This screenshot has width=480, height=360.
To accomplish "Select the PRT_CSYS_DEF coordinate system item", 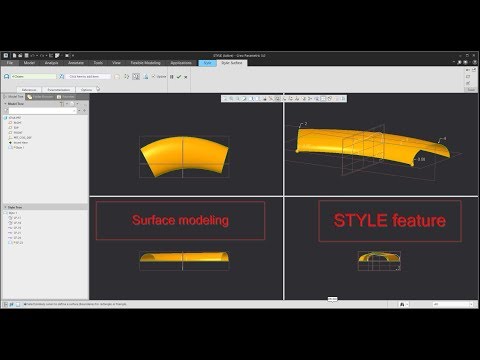I will tap(20, 137).
